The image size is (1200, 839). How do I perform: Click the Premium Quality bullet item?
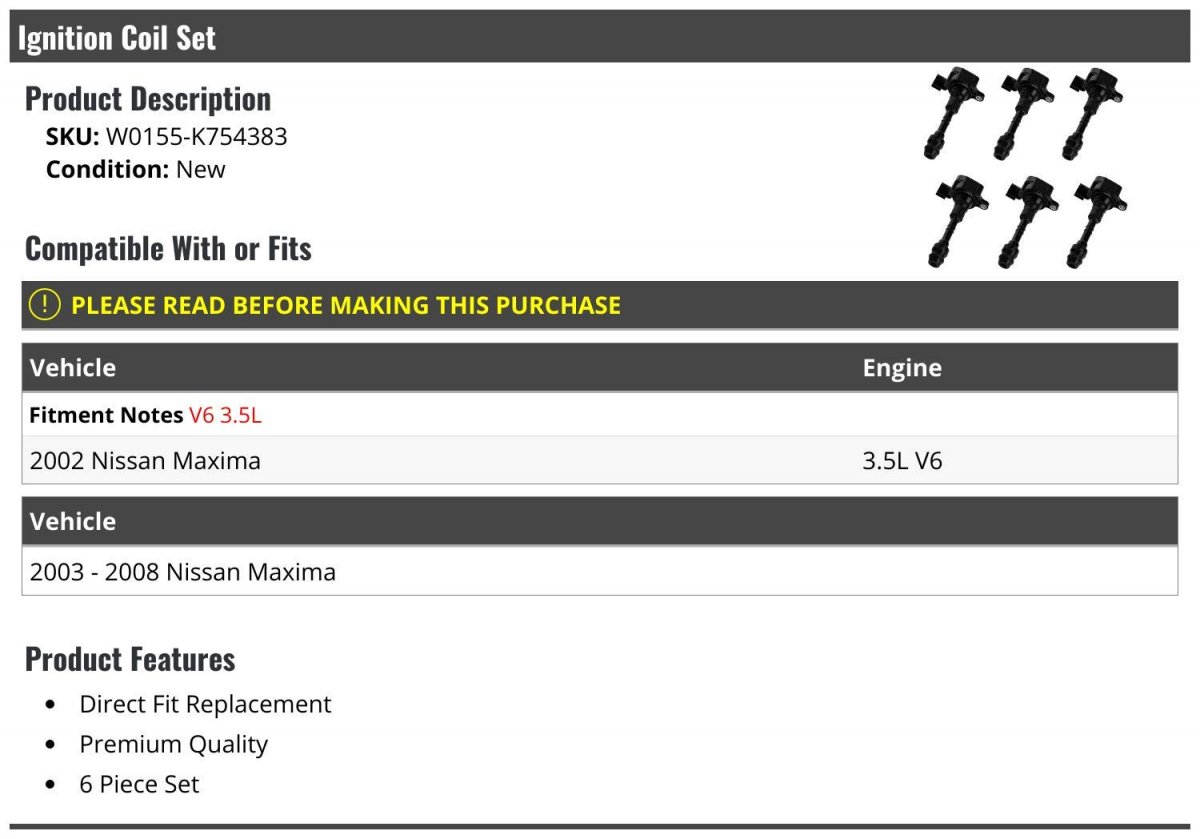[x=174, y=744]
